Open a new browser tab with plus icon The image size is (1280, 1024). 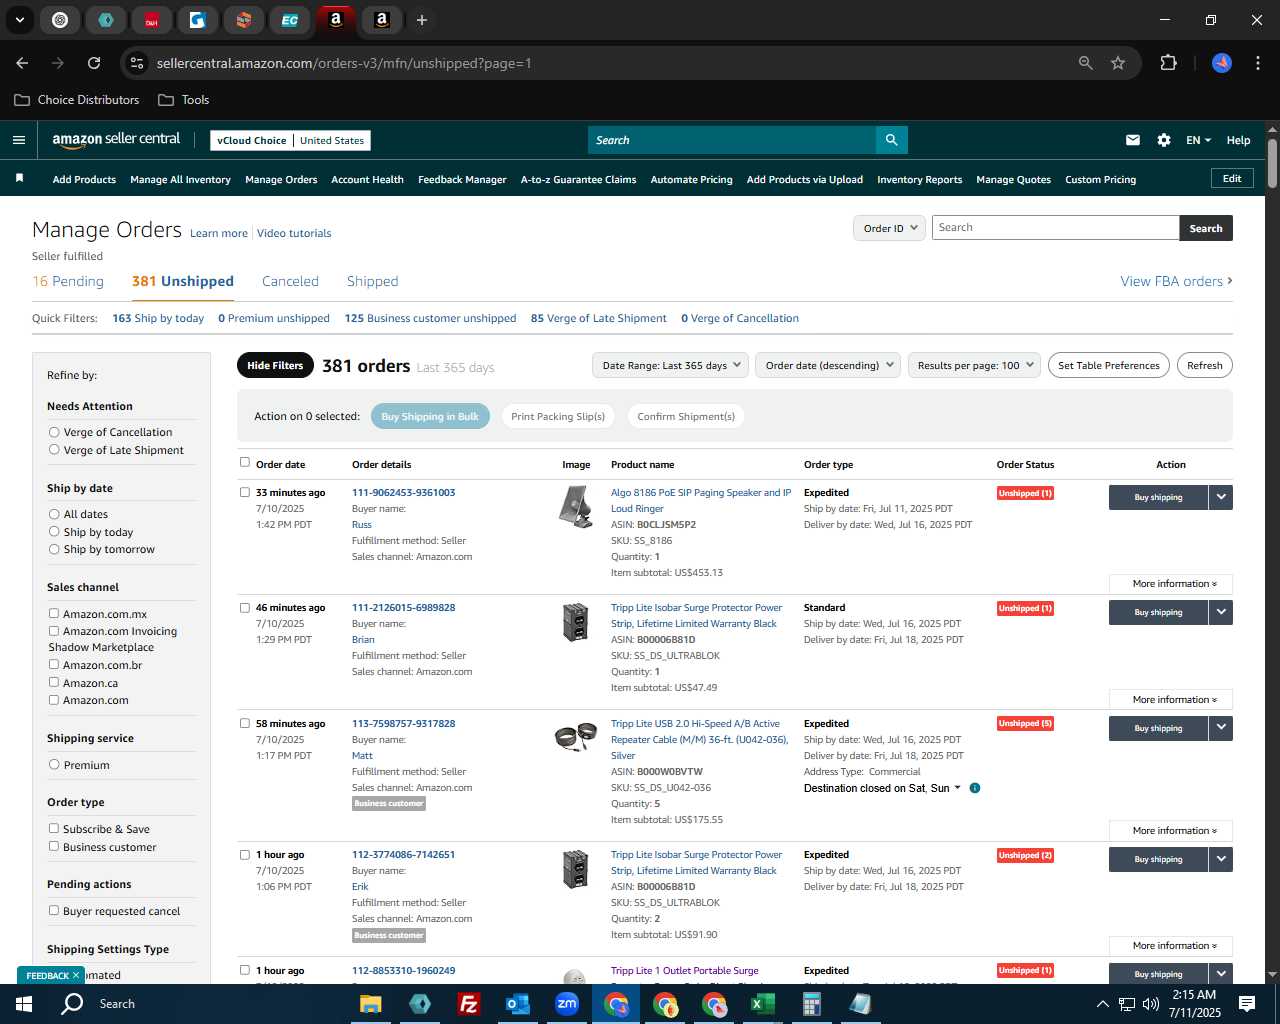(x=421, y=20)
